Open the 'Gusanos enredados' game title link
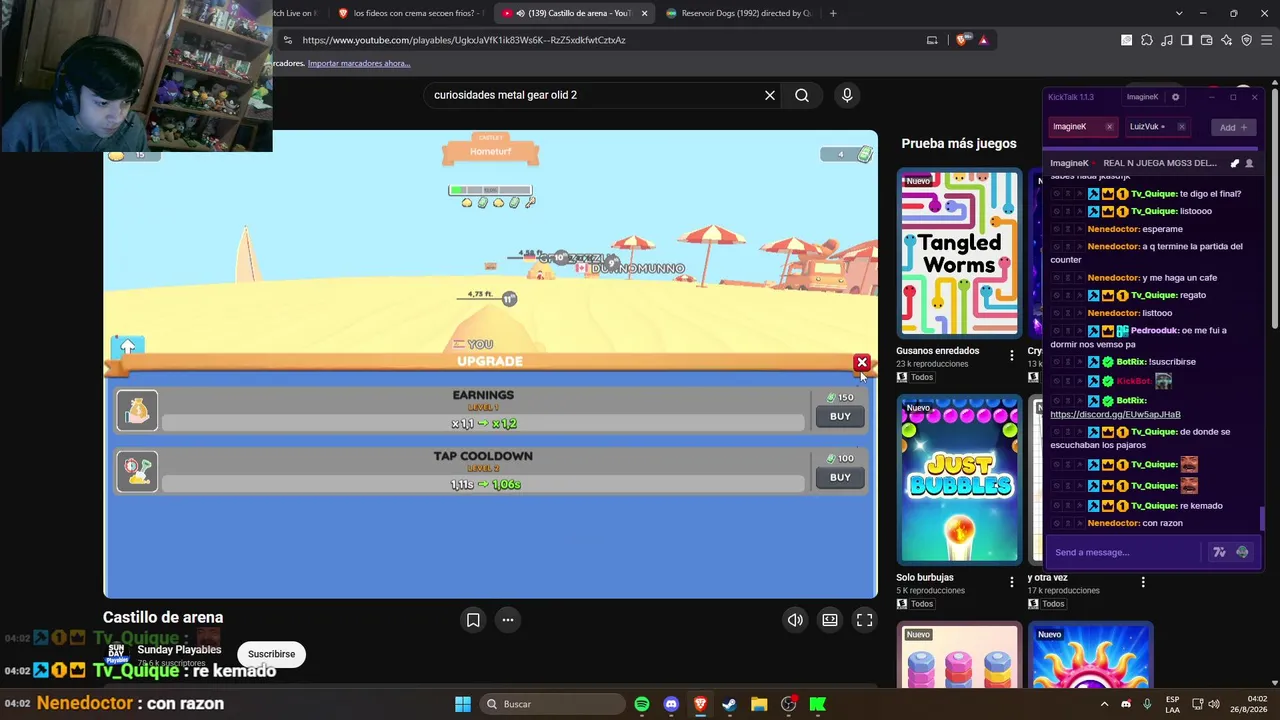This screenshot has width=1280, height=720. click(938, 351)
